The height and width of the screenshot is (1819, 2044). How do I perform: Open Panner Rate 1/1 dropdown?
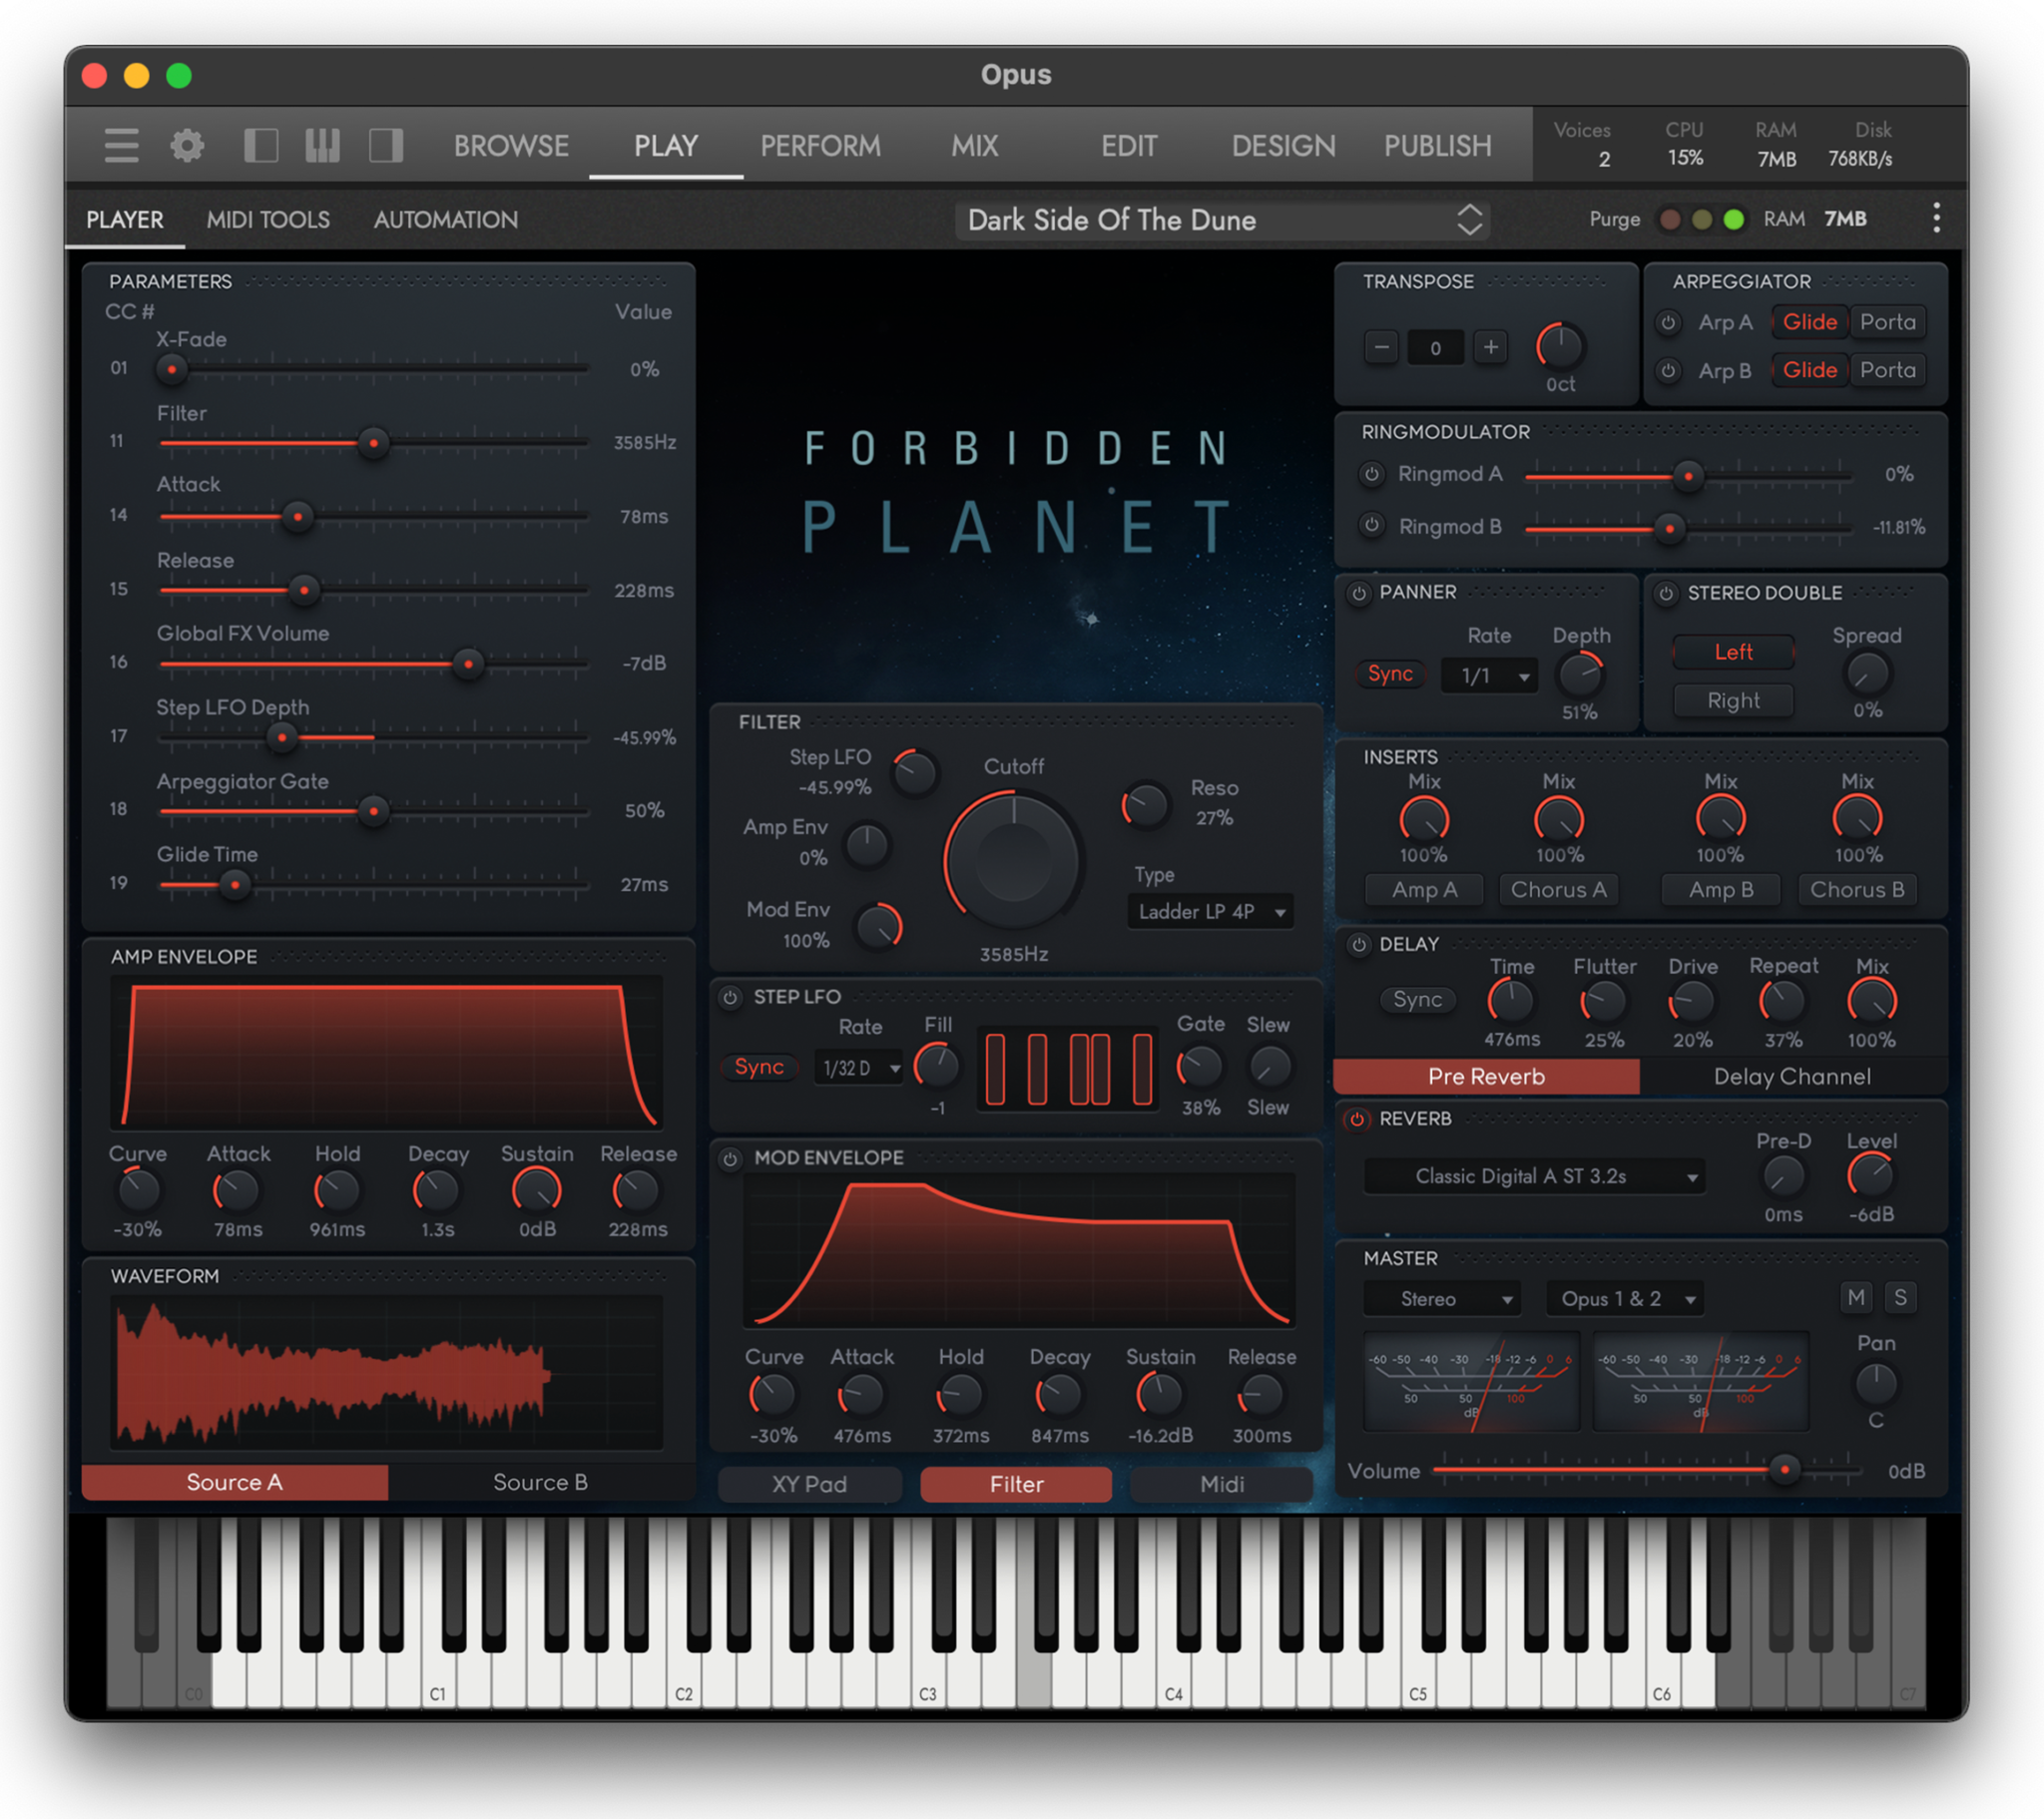(1488, 676)
